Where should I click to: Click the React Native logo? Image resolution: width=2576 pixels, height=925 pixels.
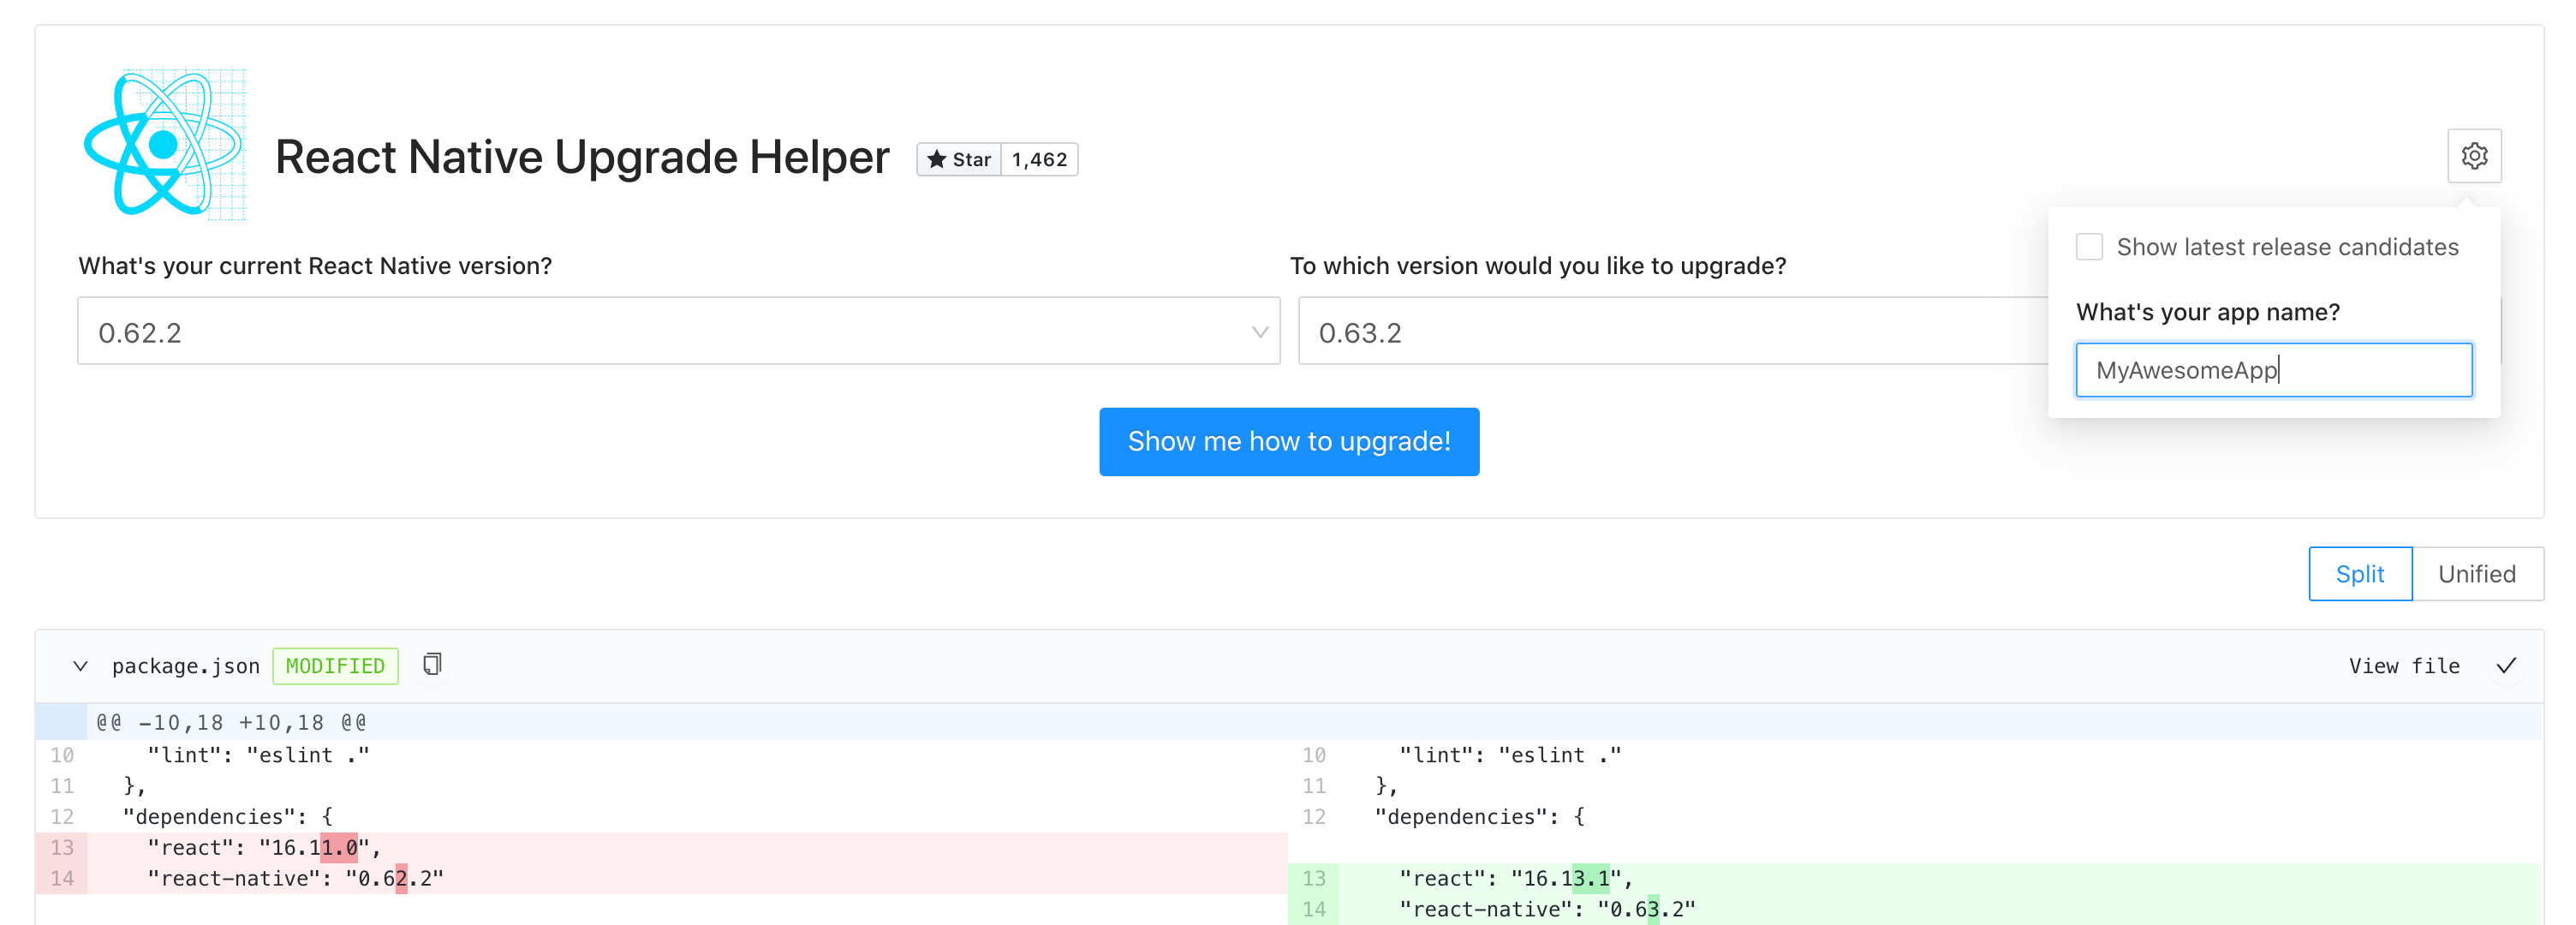coord(165,144)
